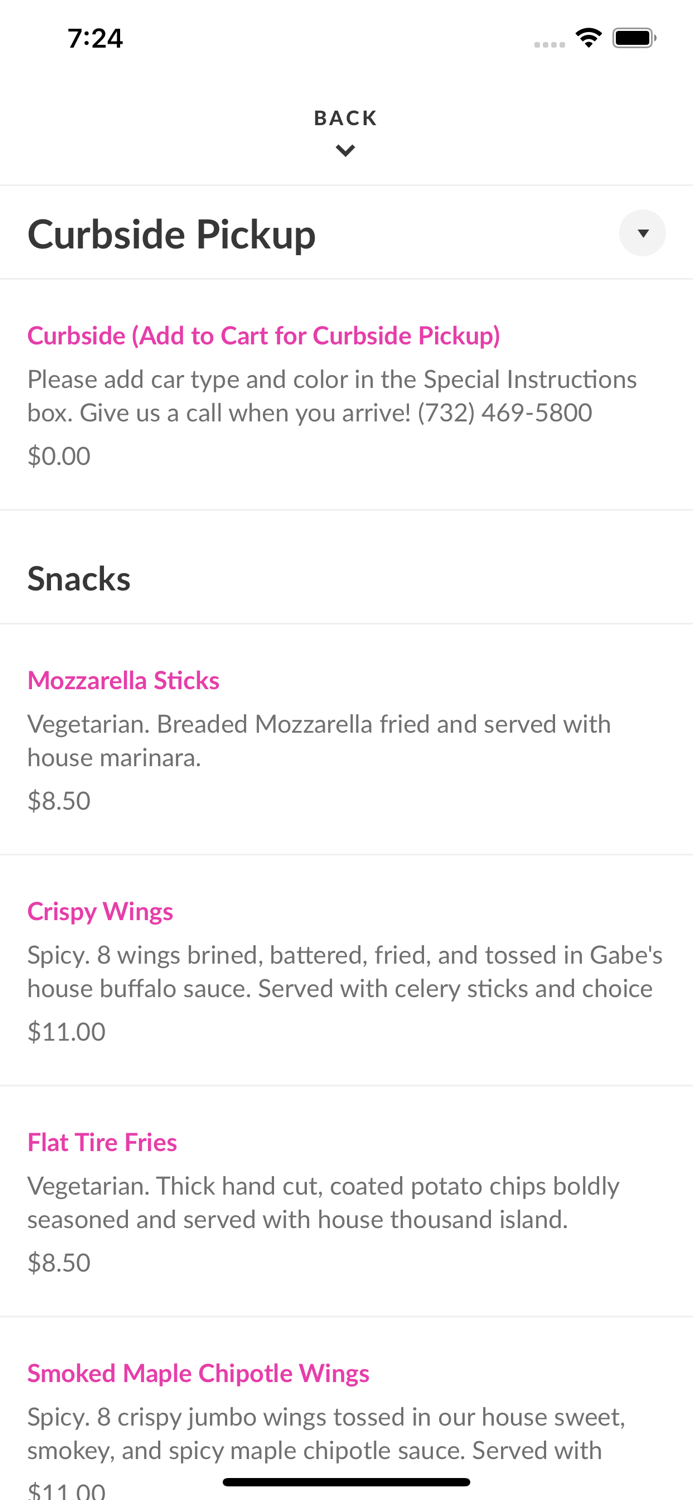Tap the Mozzarella Sticks $8.50 price

(x=59, y=801)
